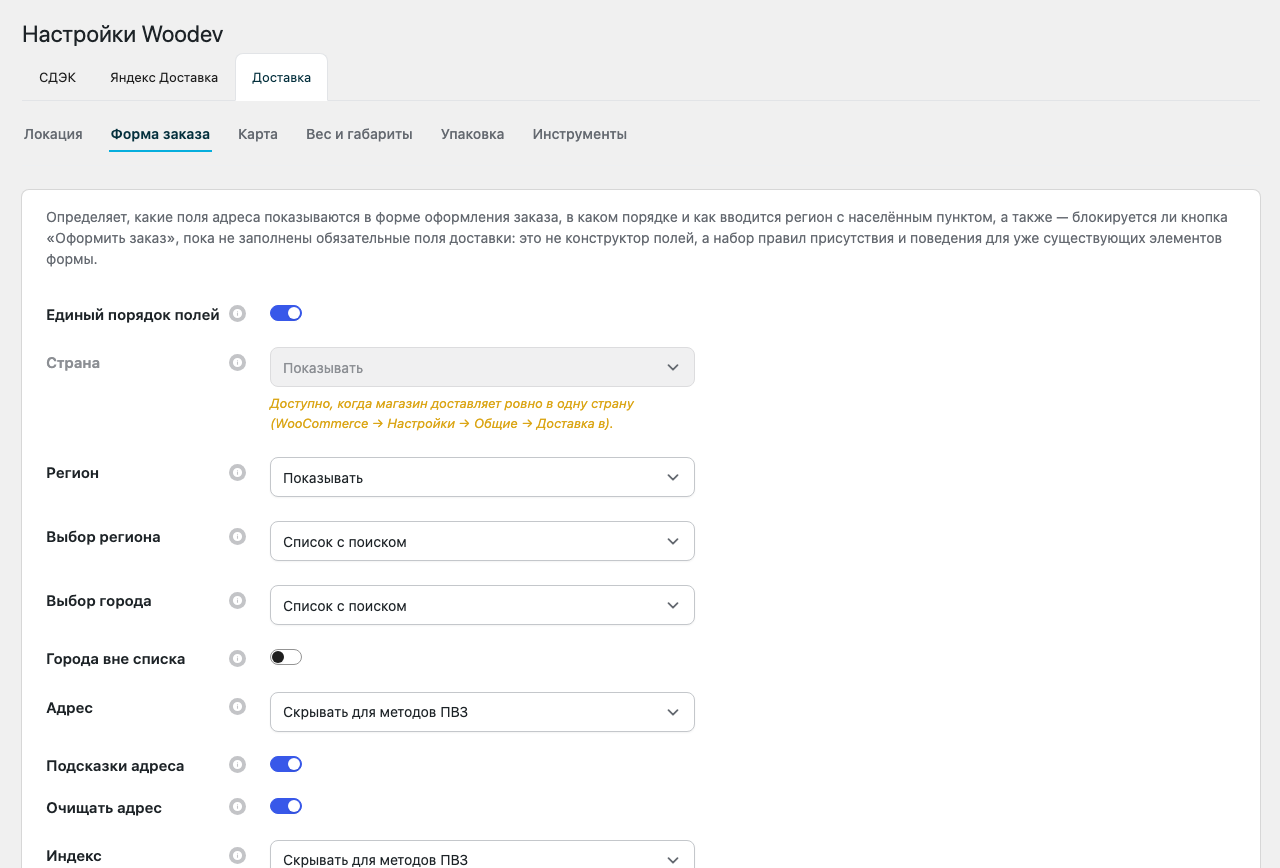
Task: Click the Города вне списка label
Action: [116, 659]
